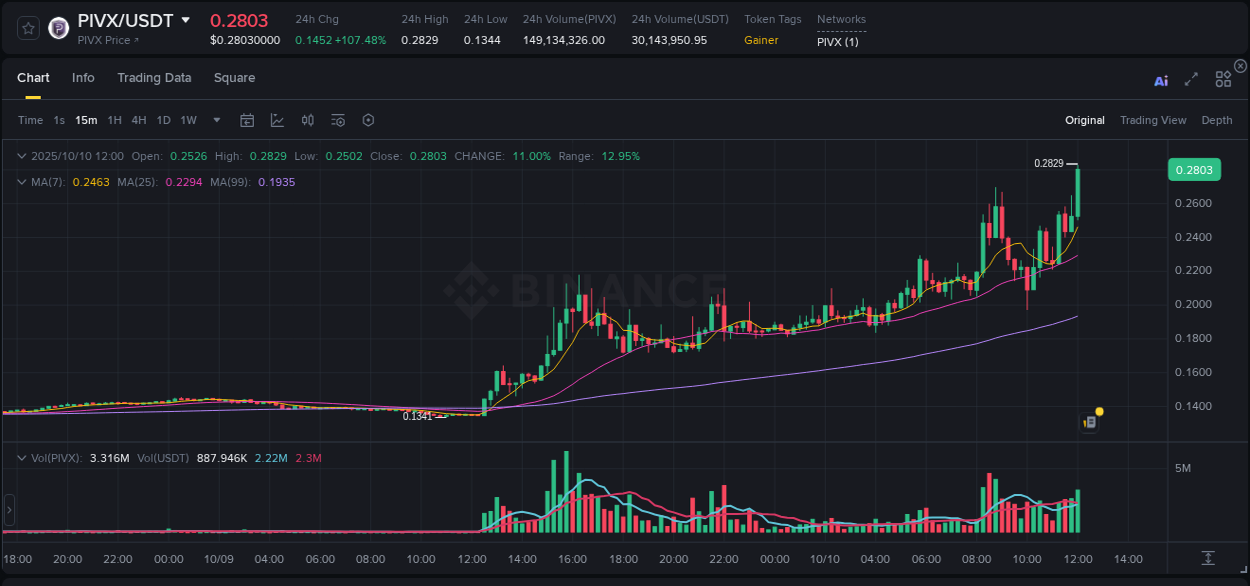Launch the Ai analysis feature
The height and width of the screenshot is (586, 1250).
[1161, 79]
